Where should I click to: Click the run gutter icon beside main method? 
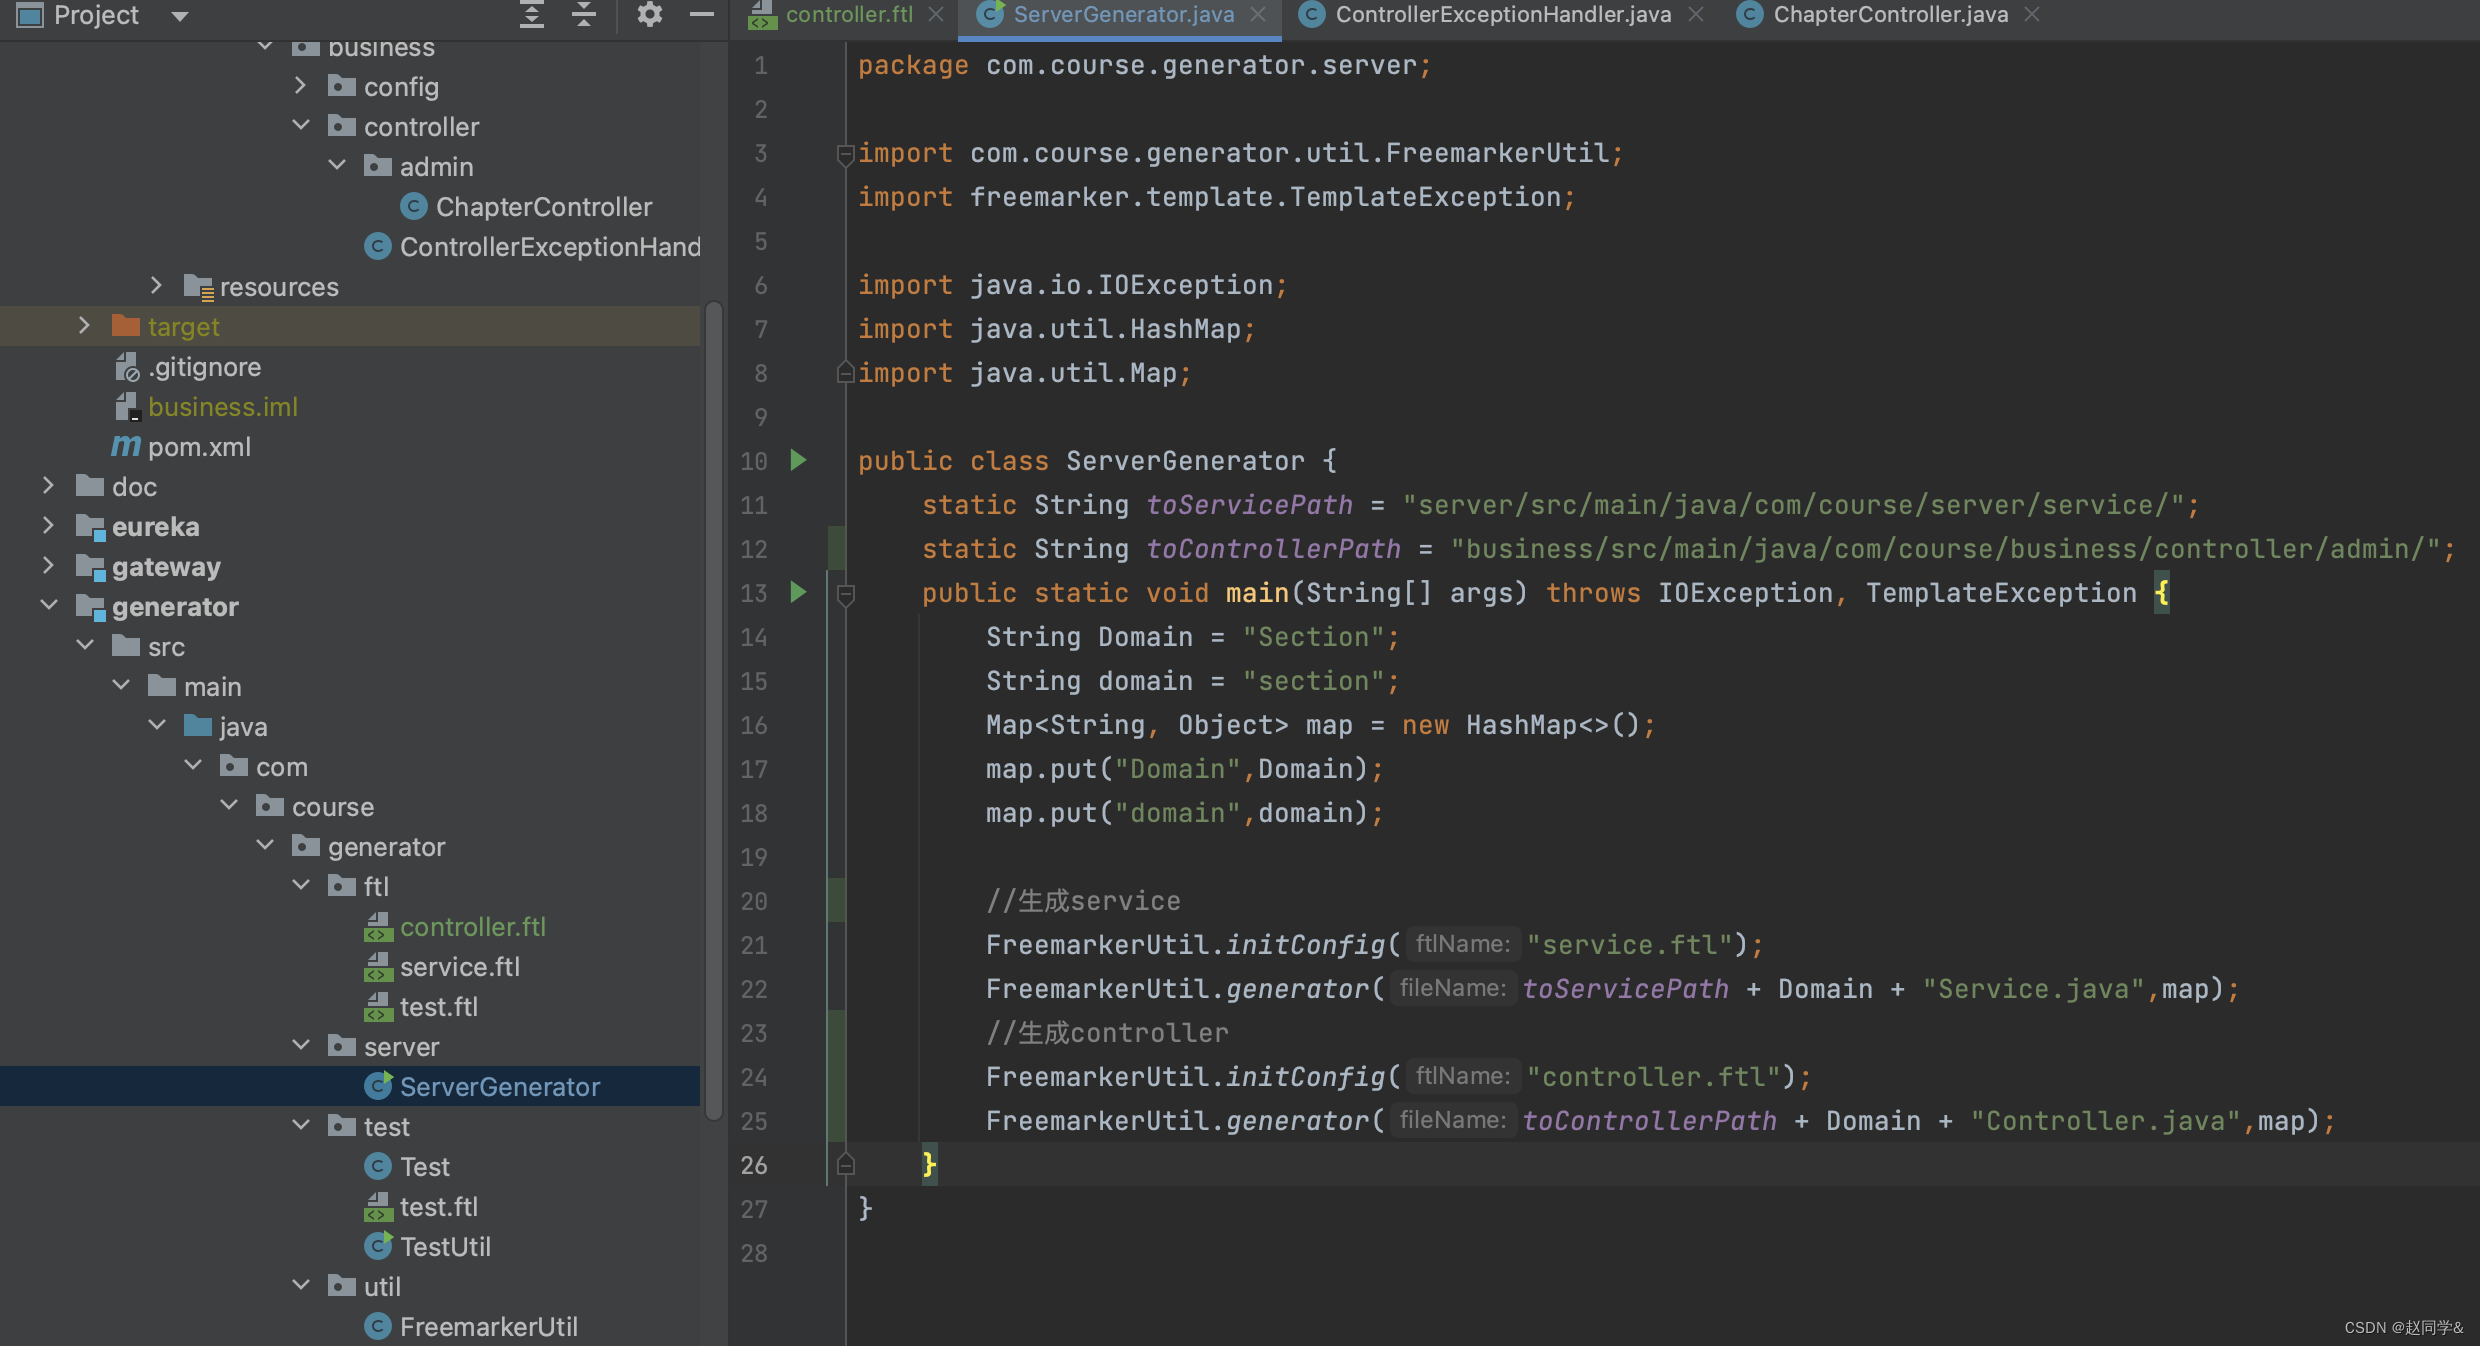coord(798,592)
